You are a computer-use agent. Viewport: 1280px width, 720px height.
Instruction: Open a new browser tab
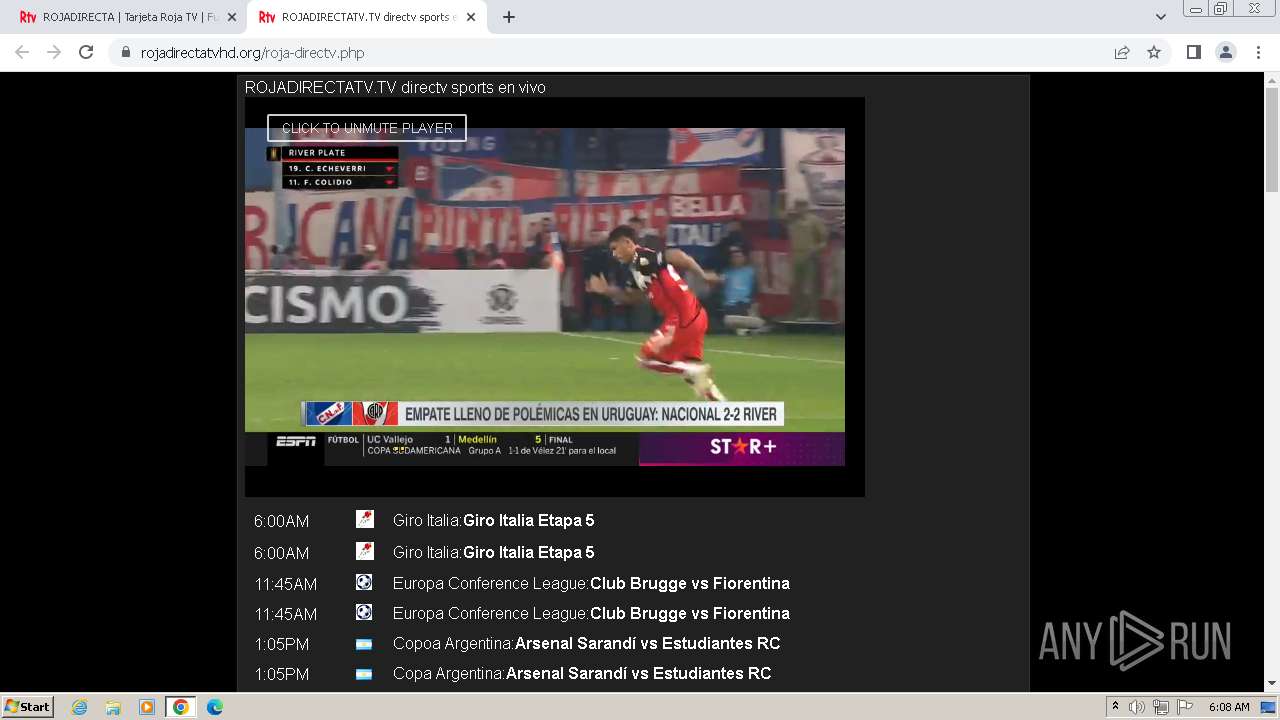[509, 17]
